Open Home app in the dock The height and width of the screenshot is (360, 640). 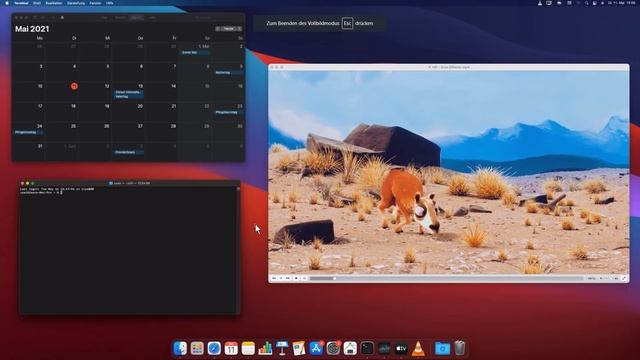tap(350, 348)
